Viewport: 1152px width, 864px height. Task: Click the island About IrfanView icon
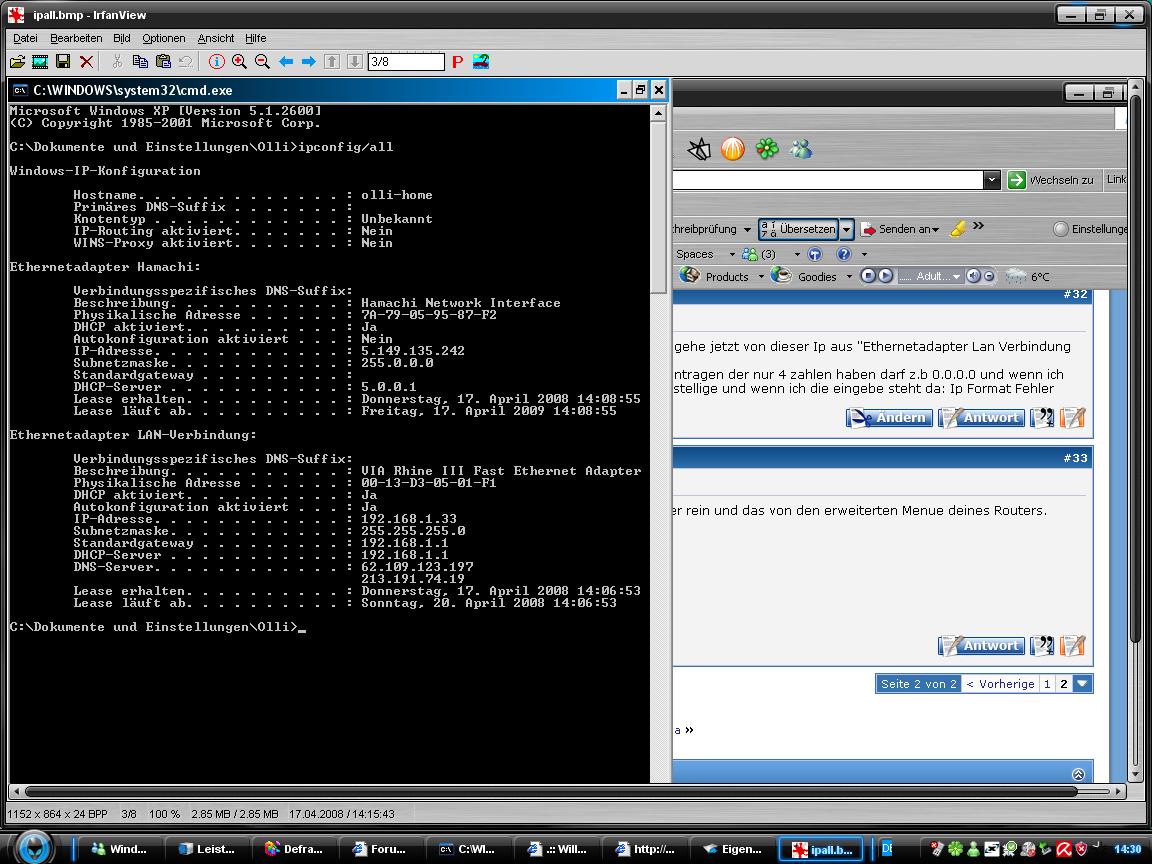pyautogui.click(x=481, y=62)
